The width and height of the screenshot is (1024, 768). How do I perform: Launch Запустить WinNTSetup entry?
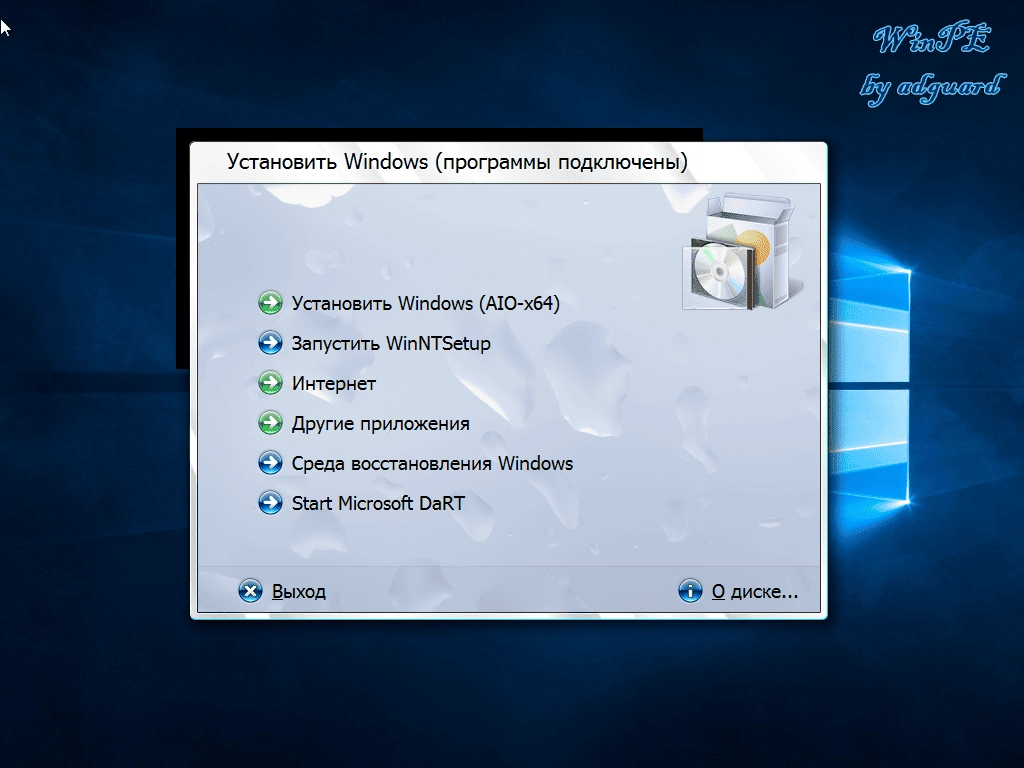391,344
